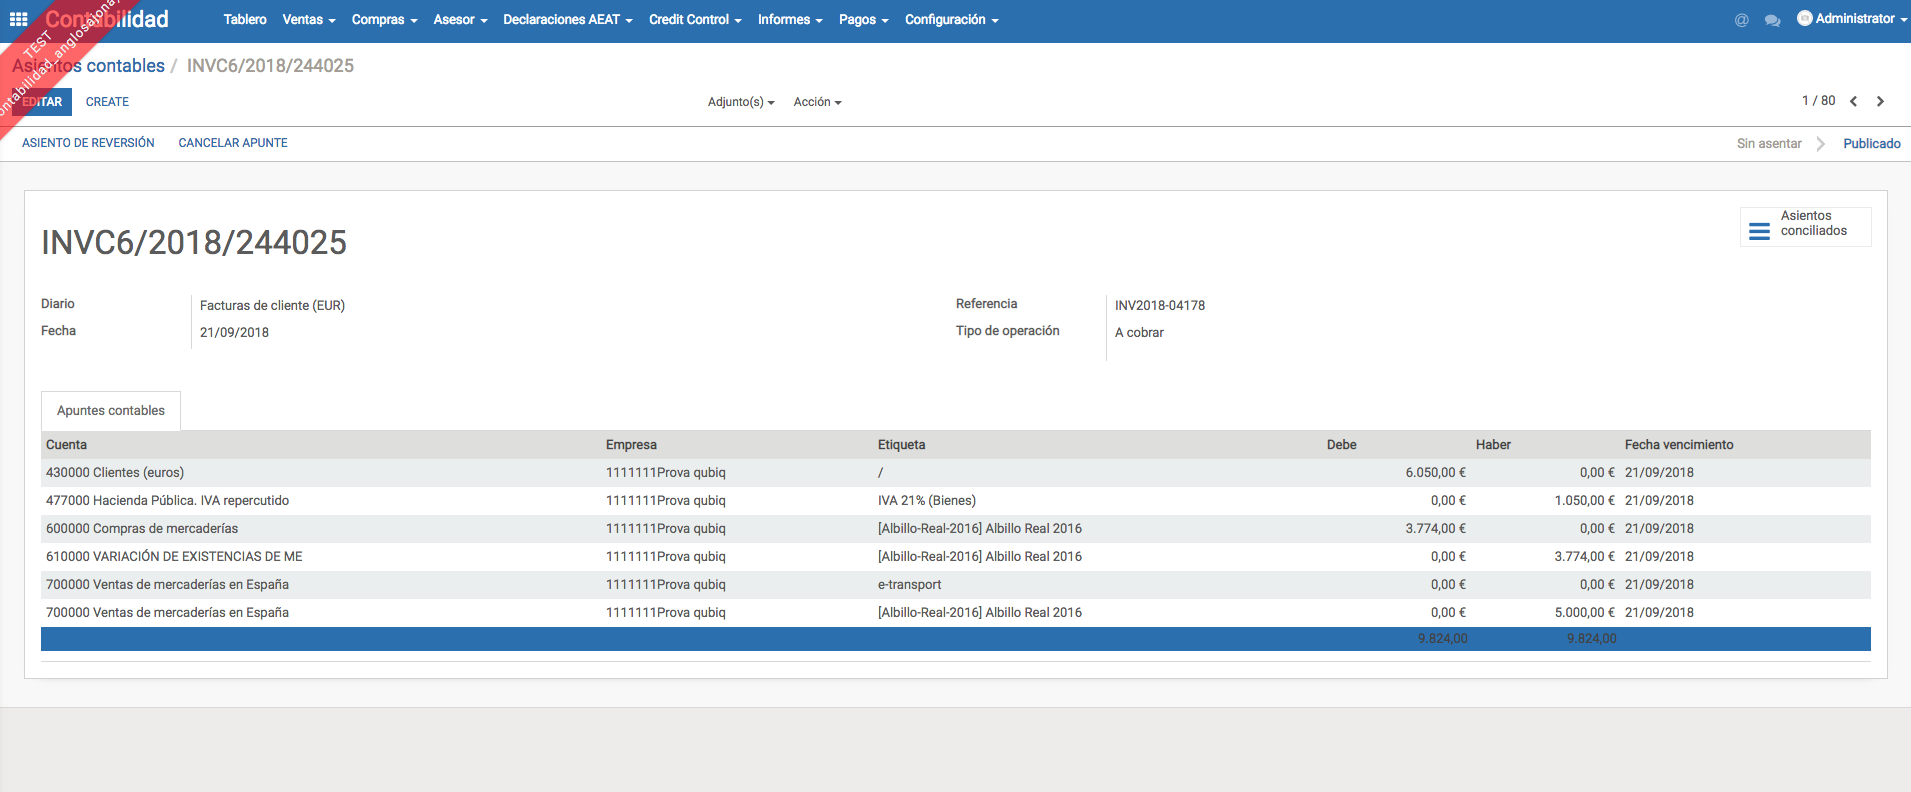The height and width of the screenshot is (792, 1911).
Task: Open the apps grid menu icon
Action: click(x=18, y=19)
